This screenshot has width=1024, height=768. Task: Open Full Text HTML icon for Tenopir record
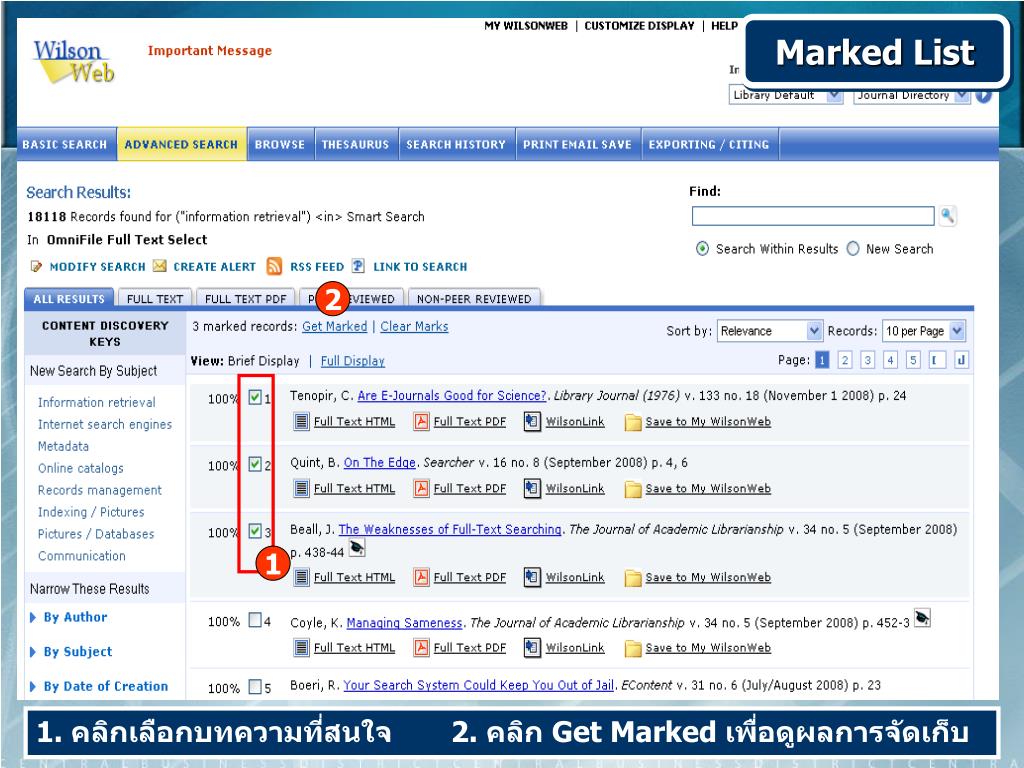301,421
